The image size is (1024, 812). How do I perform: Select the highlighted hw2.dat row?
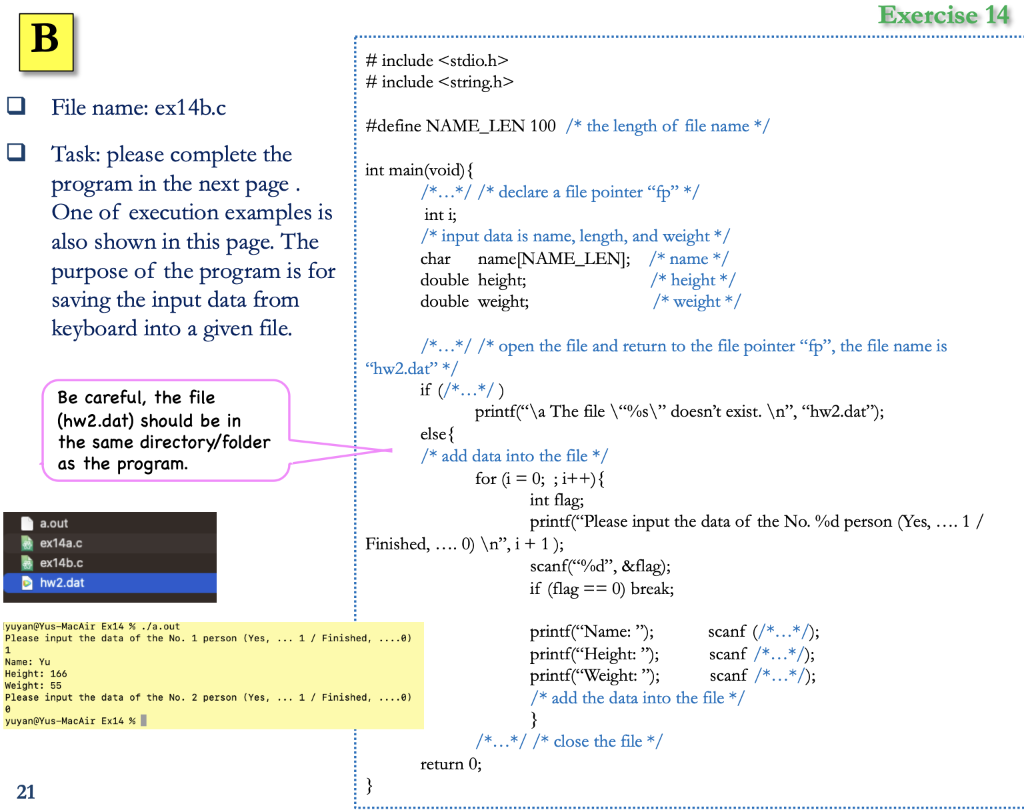coord(110,583)
